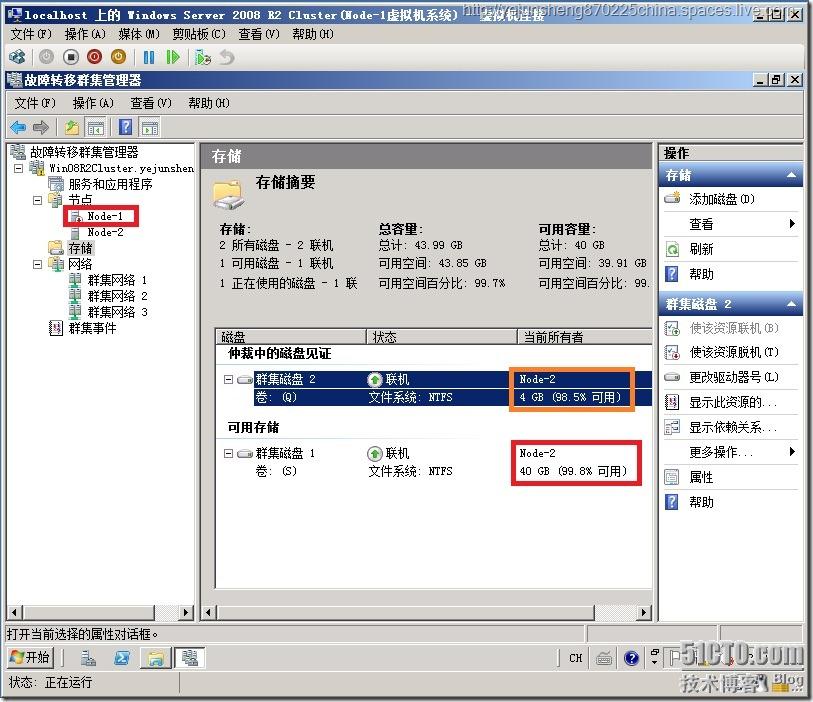Click the orange VM save state button
The height and width of the screenshot is (702, 813).
tap(118, 57)
